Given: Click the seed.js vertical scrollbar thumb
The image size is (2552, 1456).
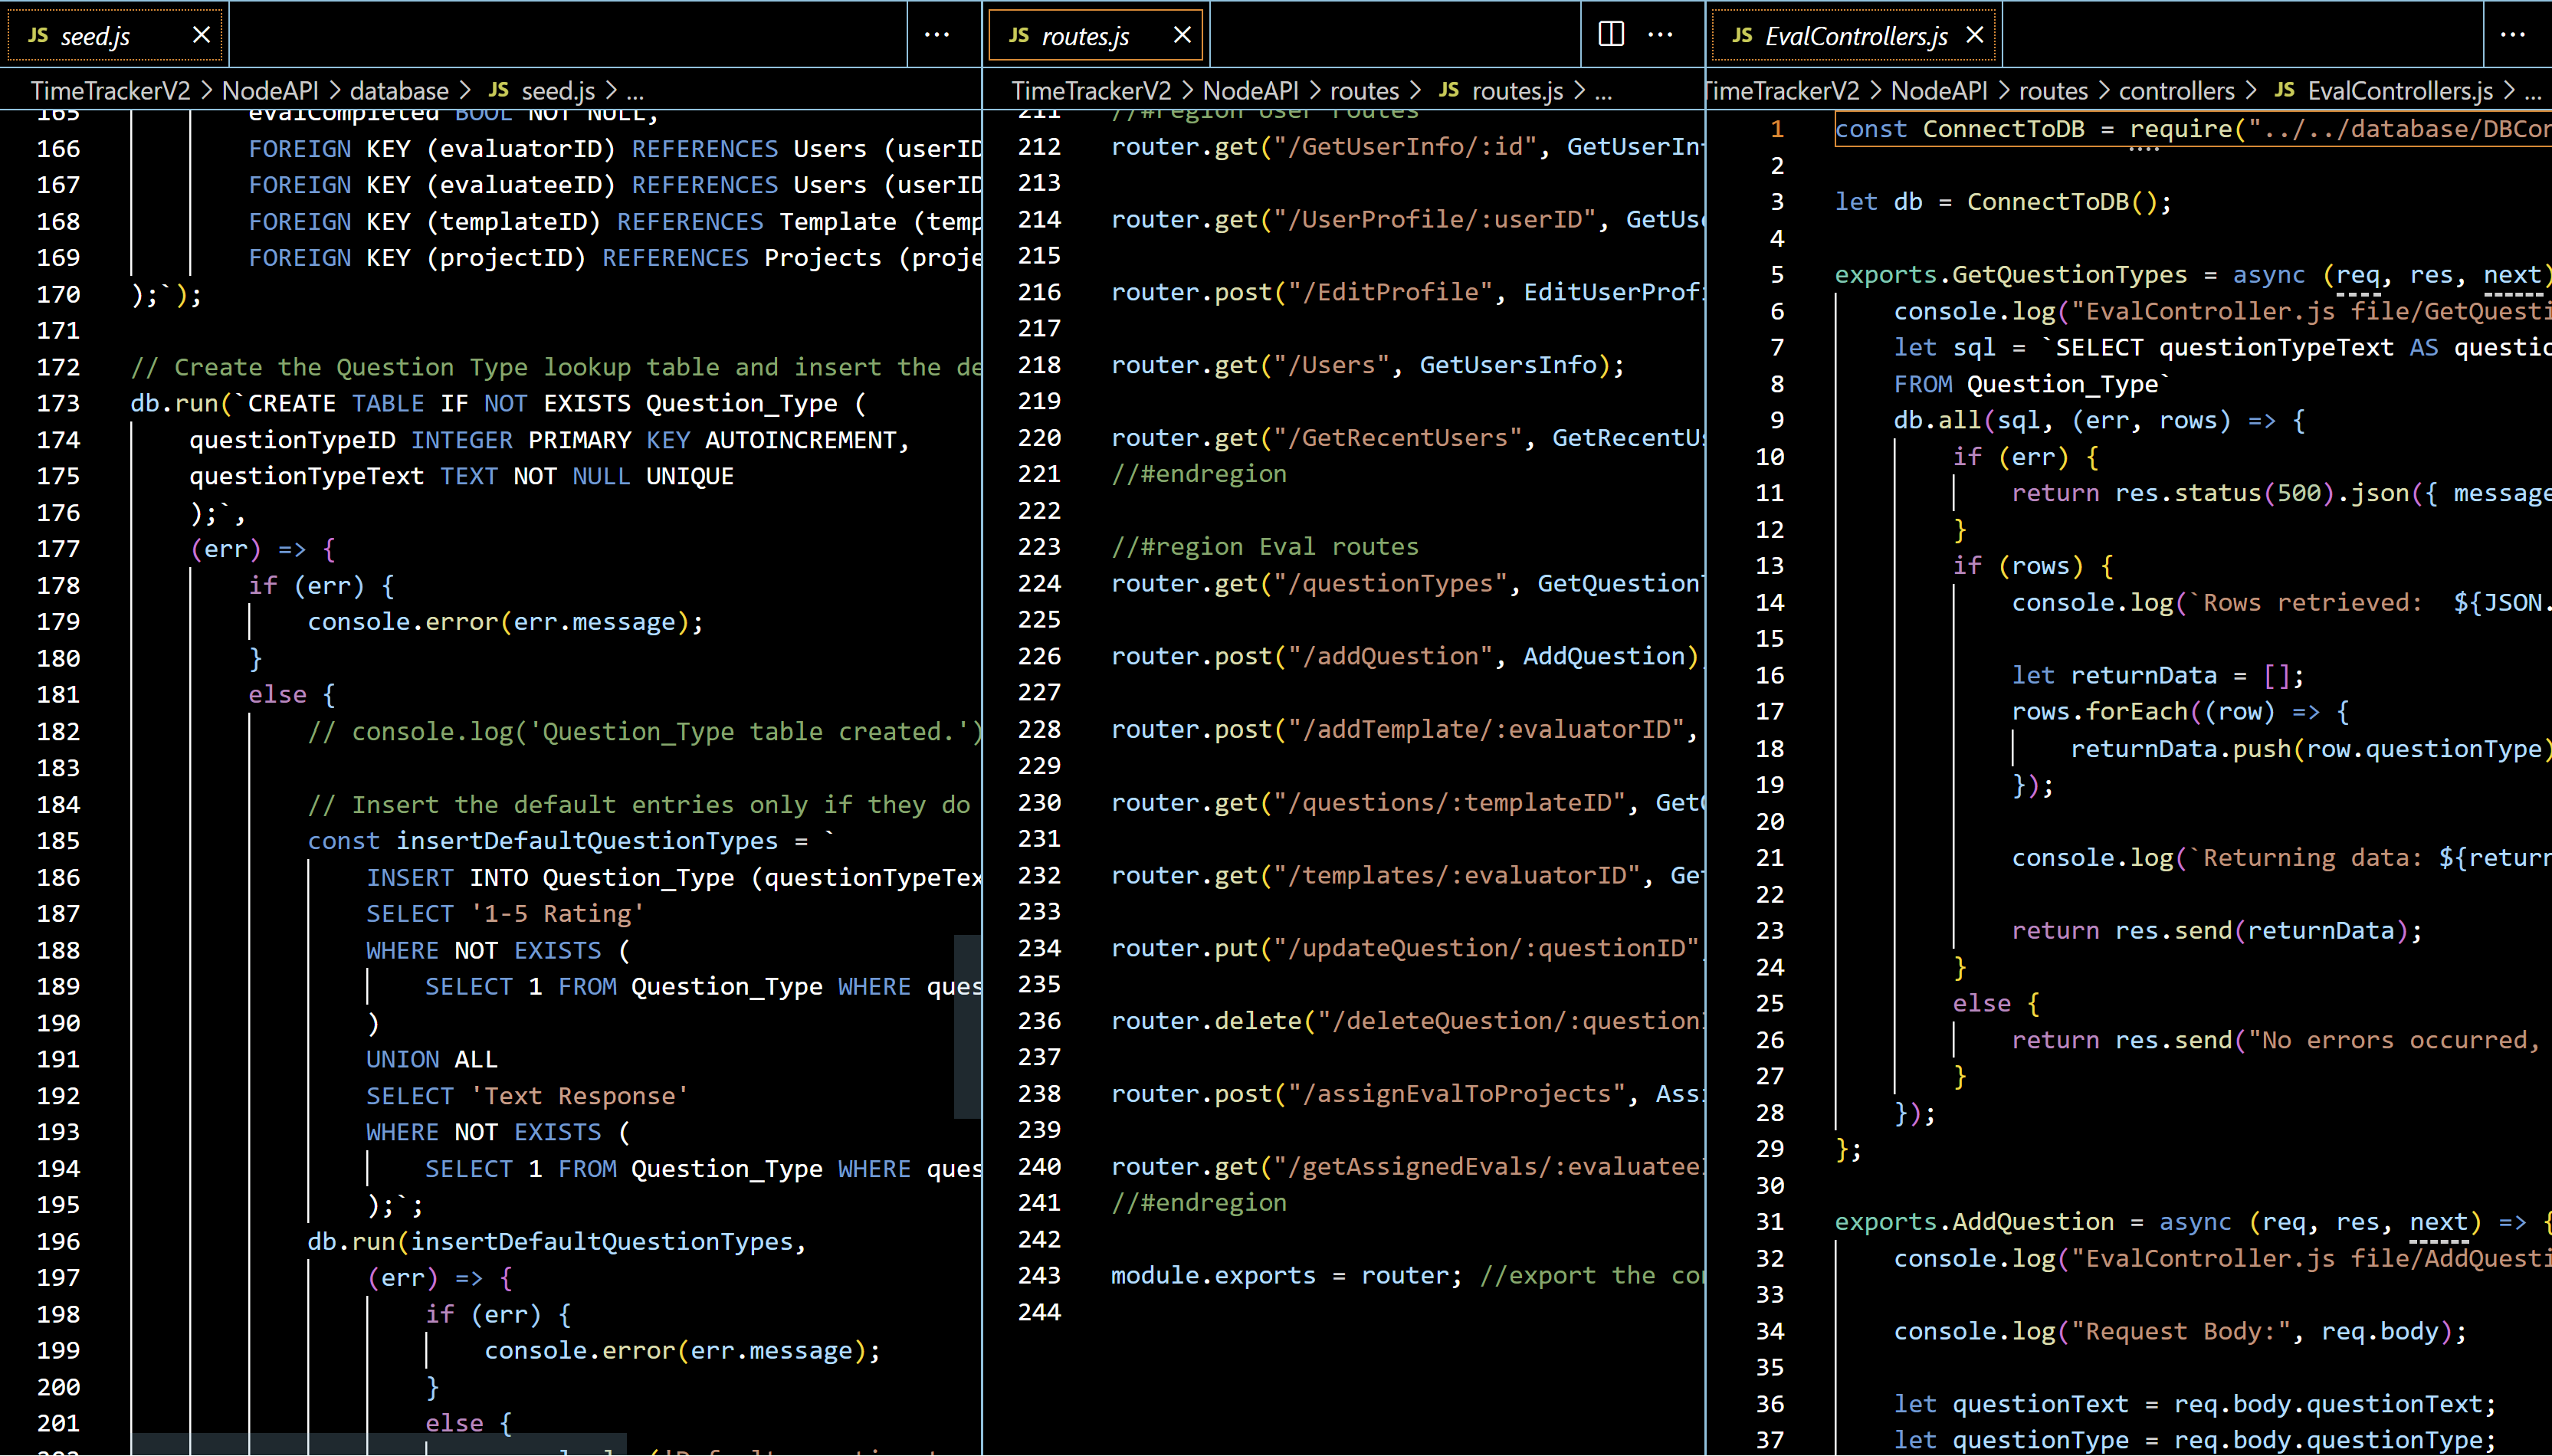Looking at the screenshot, I should coord(967,1026).
